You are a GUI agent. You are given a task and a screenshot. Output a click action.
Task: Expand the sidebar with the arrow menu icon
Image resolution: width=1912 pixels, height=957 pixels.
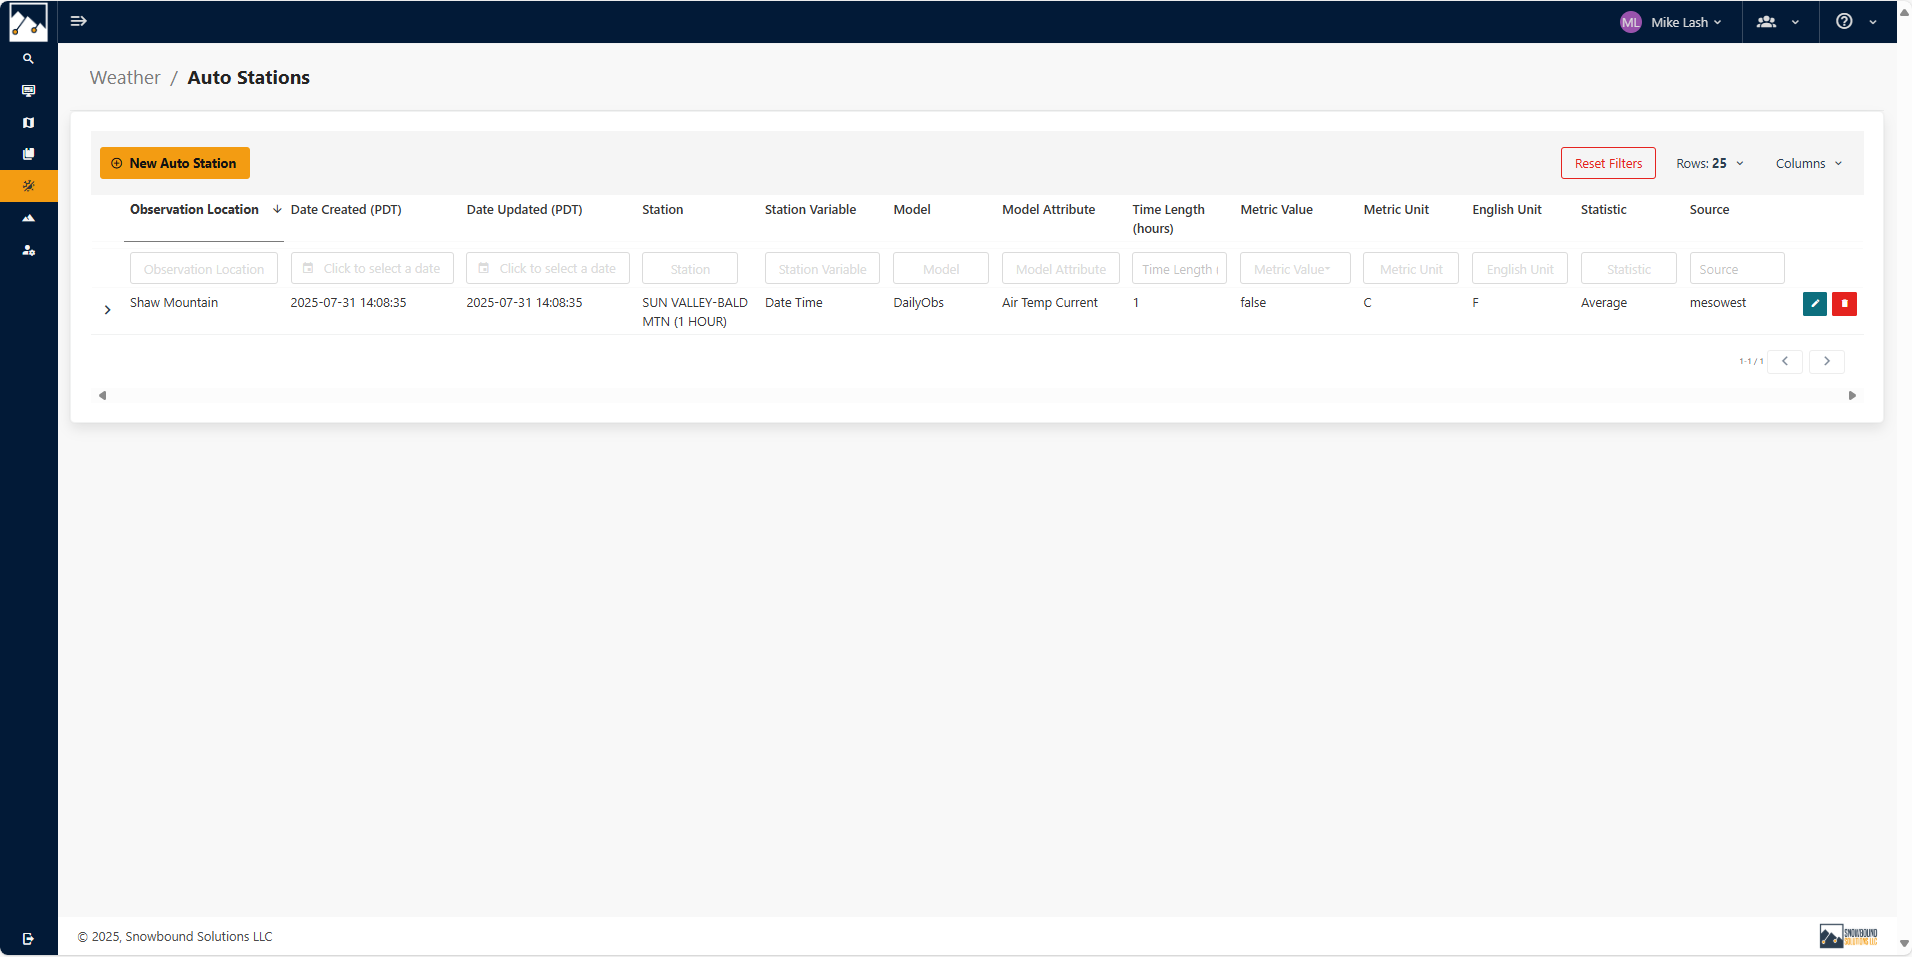tap(79, 21)
